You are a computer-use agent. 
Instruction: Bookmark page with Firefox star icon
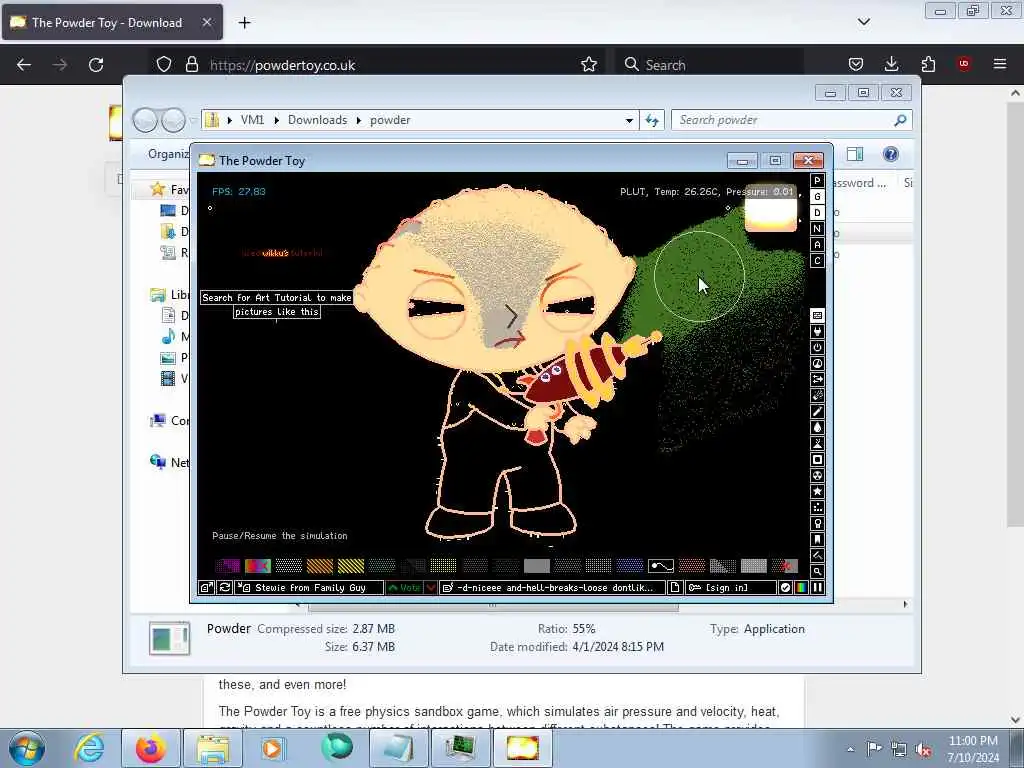(x=589, y=64)
